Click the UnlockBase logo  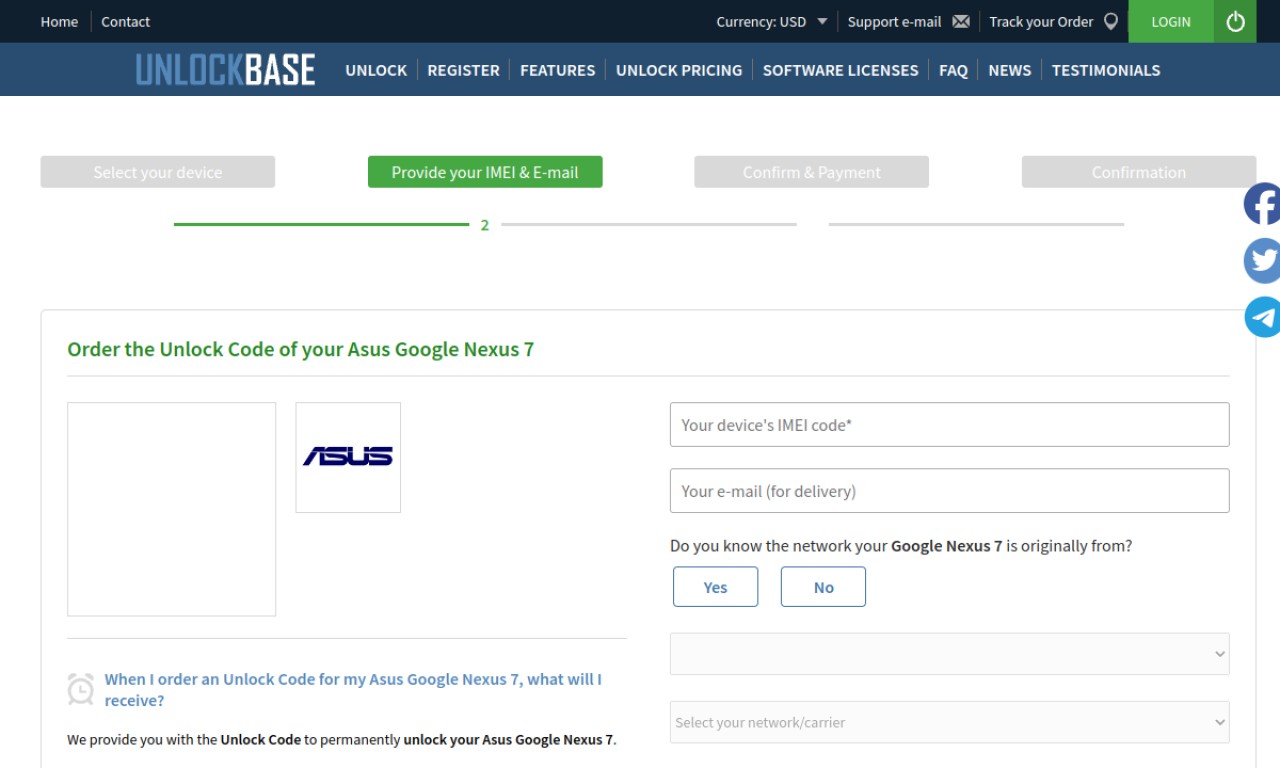[x=225, y=70]
